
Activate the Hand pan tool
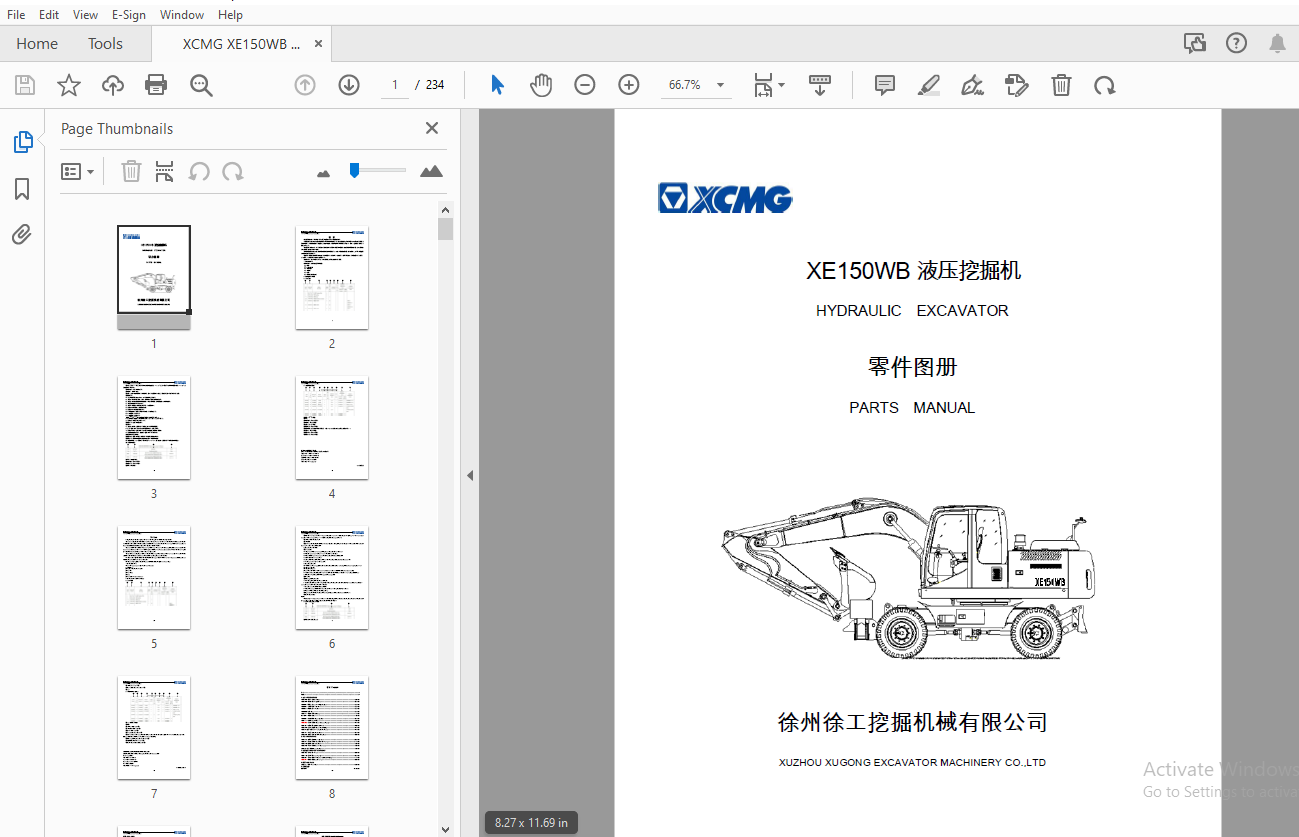(541, 85)
